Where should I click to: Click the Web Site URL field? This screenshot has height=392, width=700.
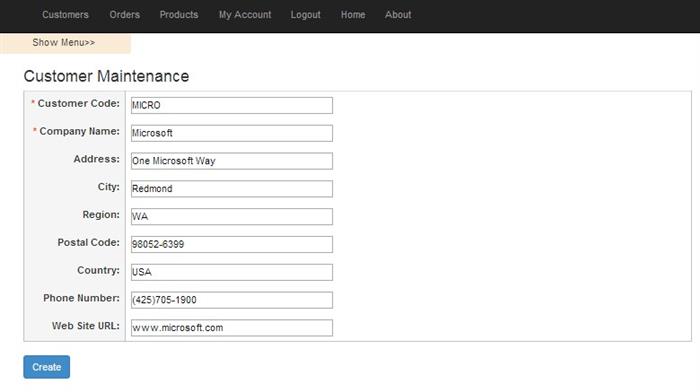[232, 328]
